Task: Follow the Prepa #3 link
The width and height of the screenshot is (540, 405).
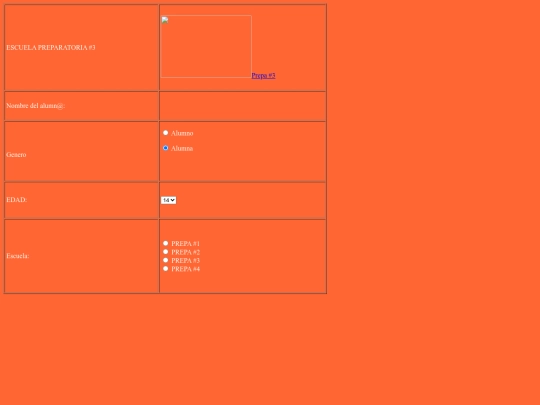Action: (x=263, y=75)
